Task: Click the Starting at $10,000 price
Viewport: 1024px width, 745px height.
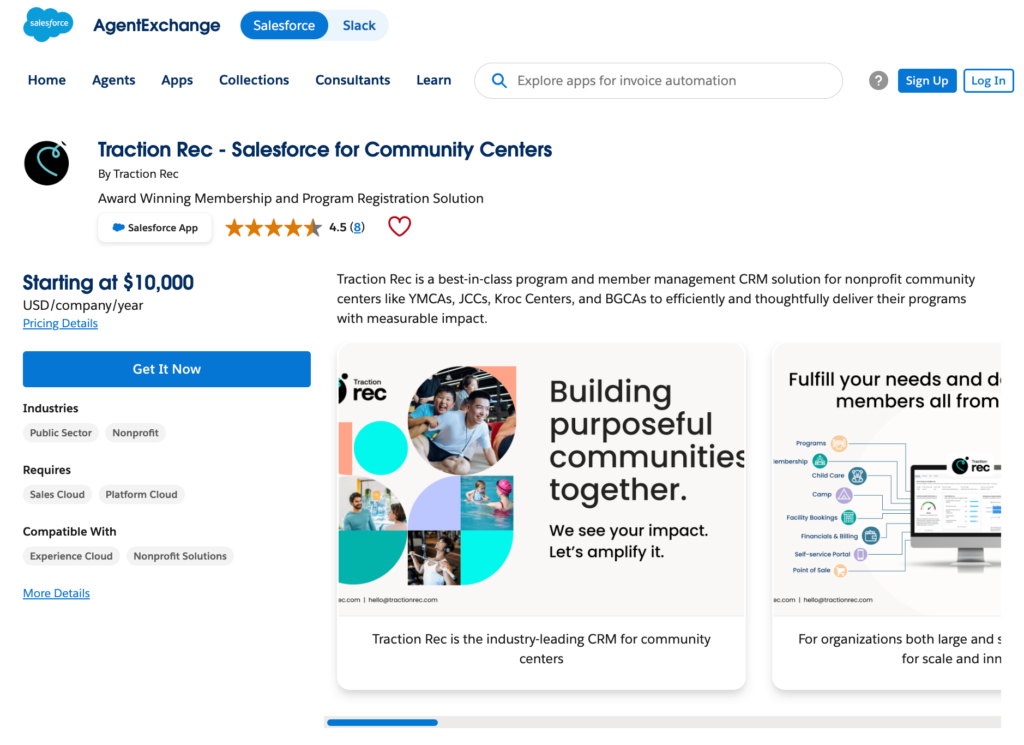Action: (x=108, y=282)
